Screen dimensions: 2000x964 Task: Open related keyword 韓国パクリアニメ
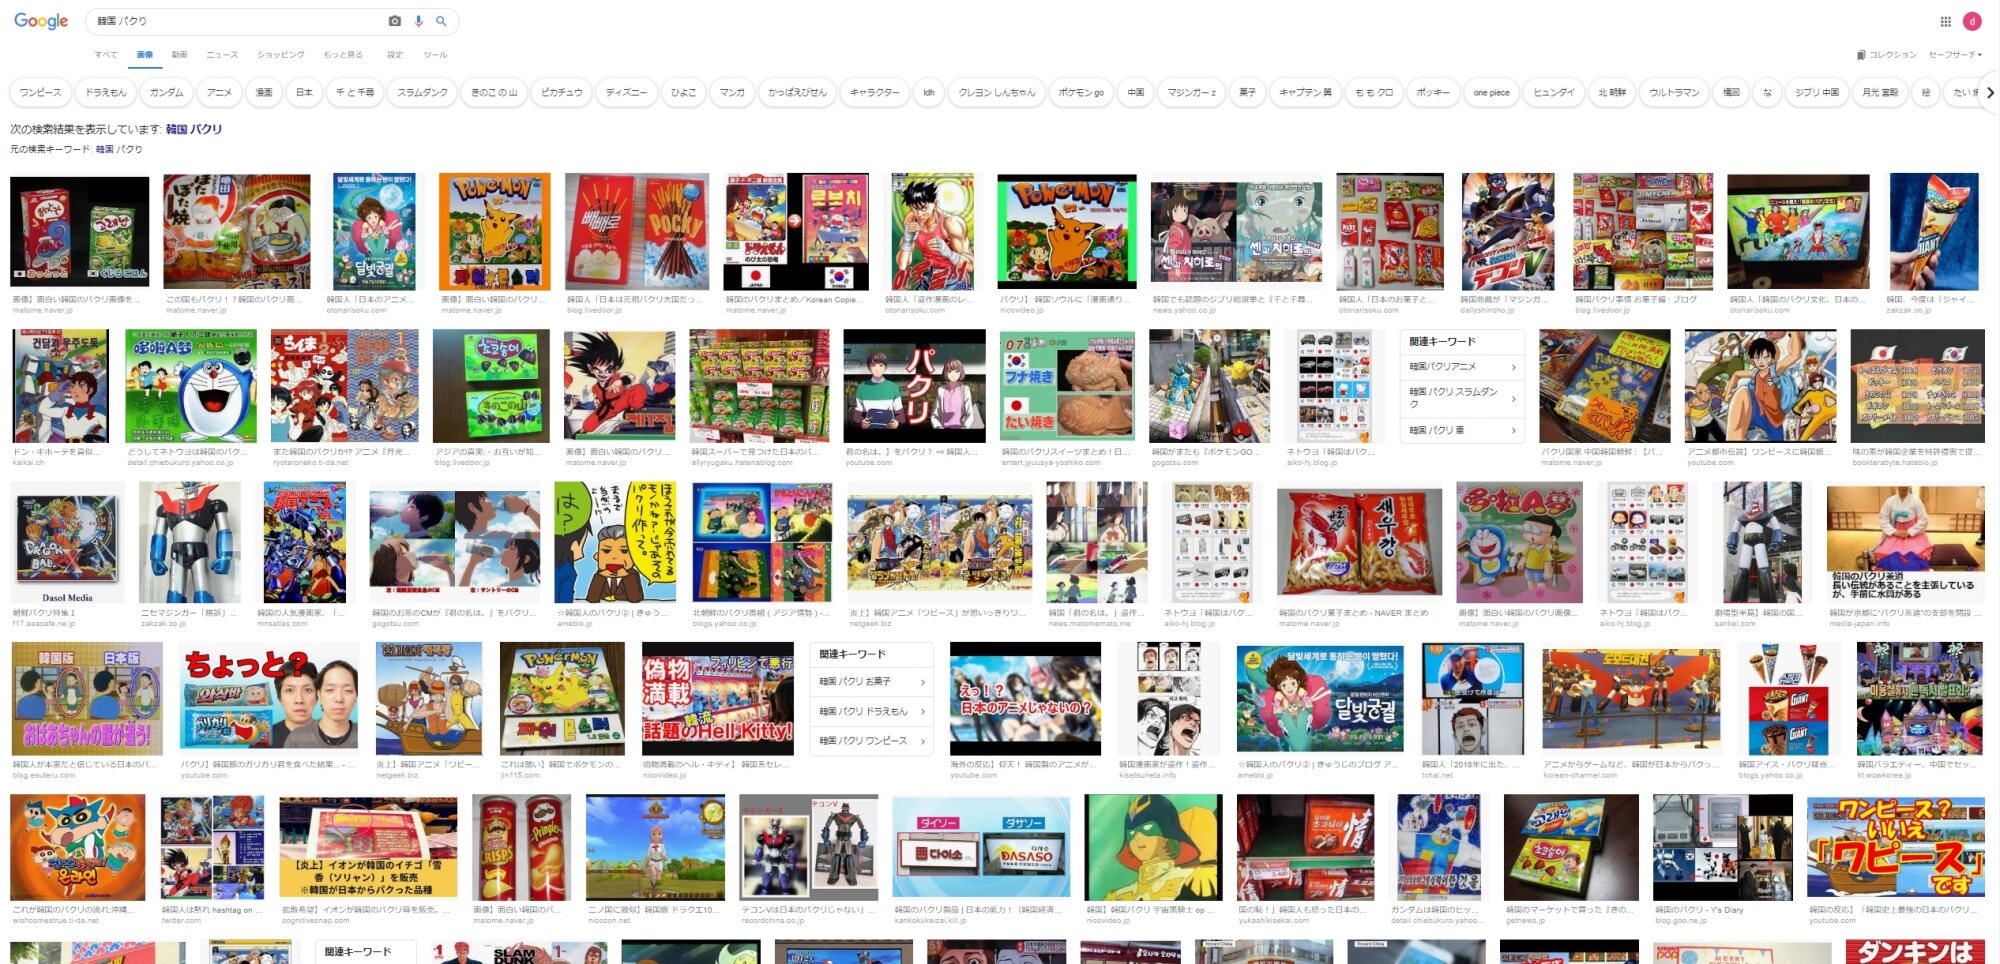[x=1461, y=367]
